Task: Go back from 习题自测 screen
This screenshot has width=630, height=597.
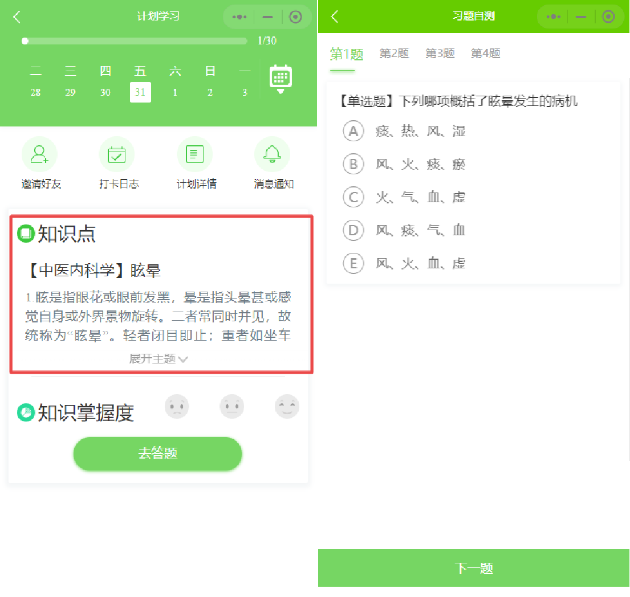Action: pyautogui.click(x=334, y=17)
